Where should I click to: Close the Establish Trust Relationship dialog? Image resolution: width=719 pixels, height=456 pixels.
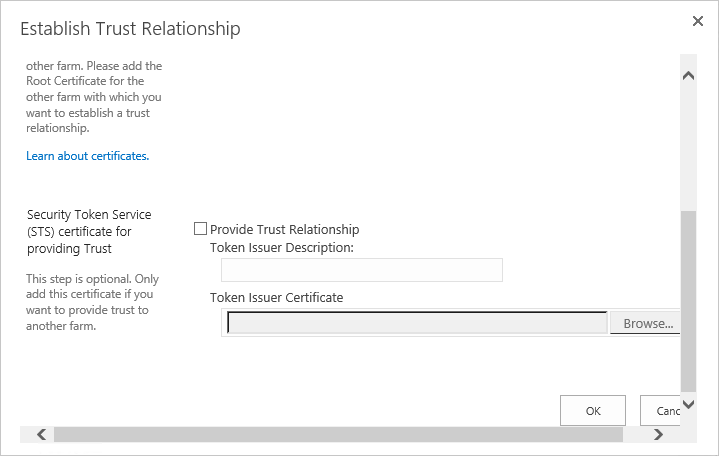(697, 21)
